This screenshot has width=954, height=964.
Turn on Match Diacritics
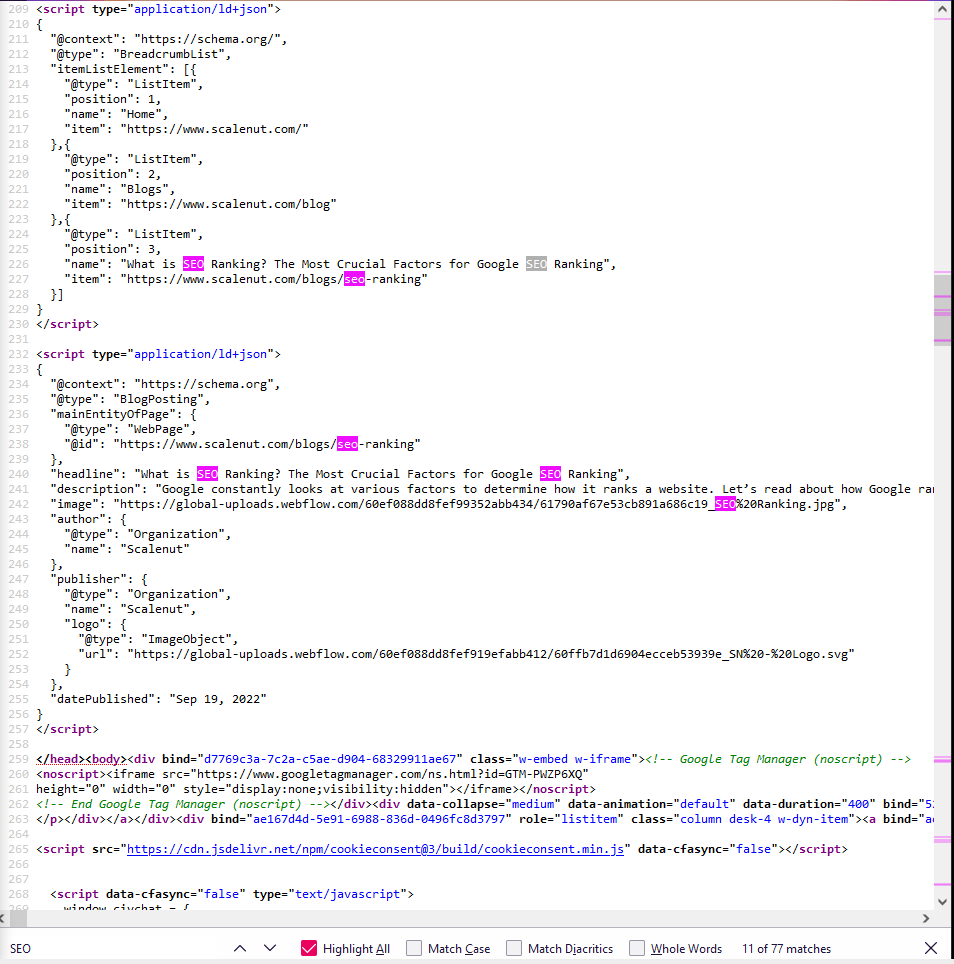click(x=514, y=948)
